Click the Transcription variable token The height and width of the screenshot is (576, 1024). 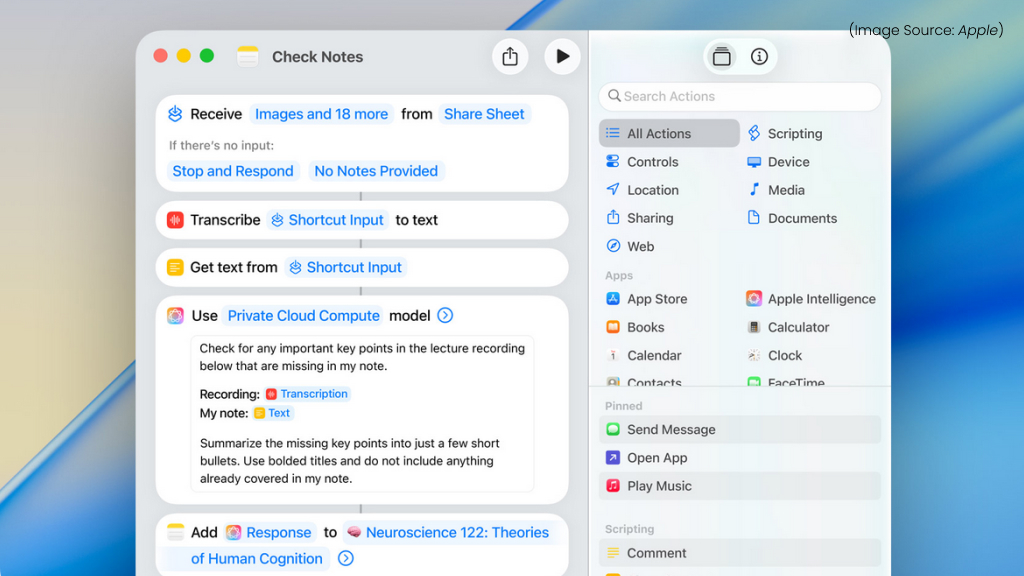(x=307, y=394)
